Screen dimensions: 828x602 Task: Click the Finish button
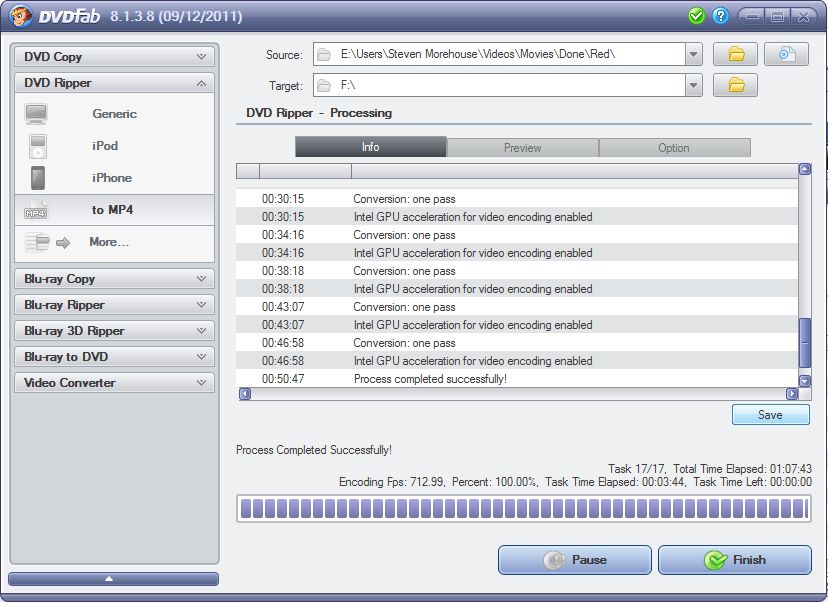pos(735,560)
